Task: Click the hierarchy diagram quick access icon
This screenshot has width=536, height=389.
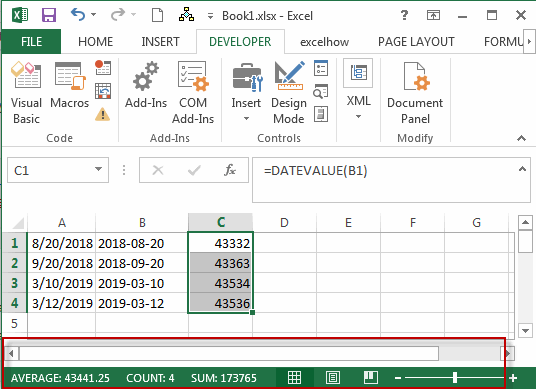Action: click(186, 15)
